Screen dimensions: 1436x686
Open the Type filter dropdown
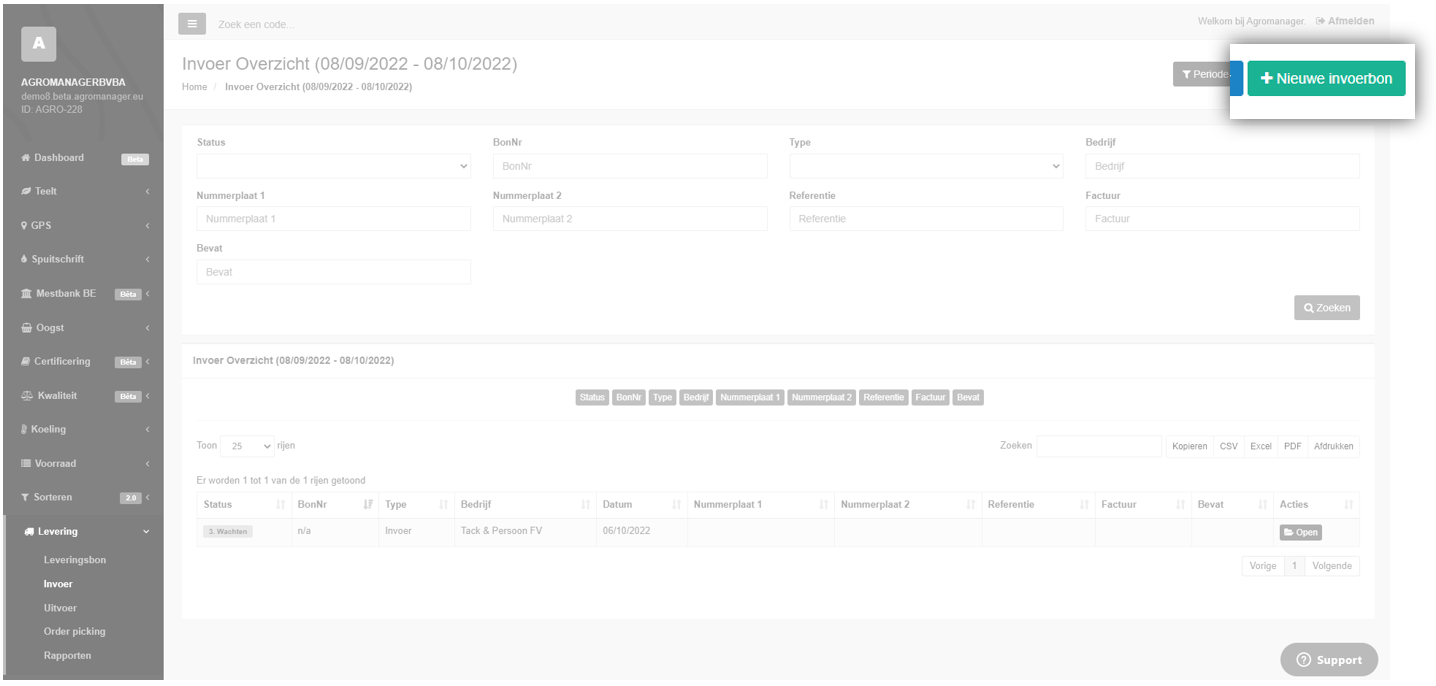click(926, 166)
